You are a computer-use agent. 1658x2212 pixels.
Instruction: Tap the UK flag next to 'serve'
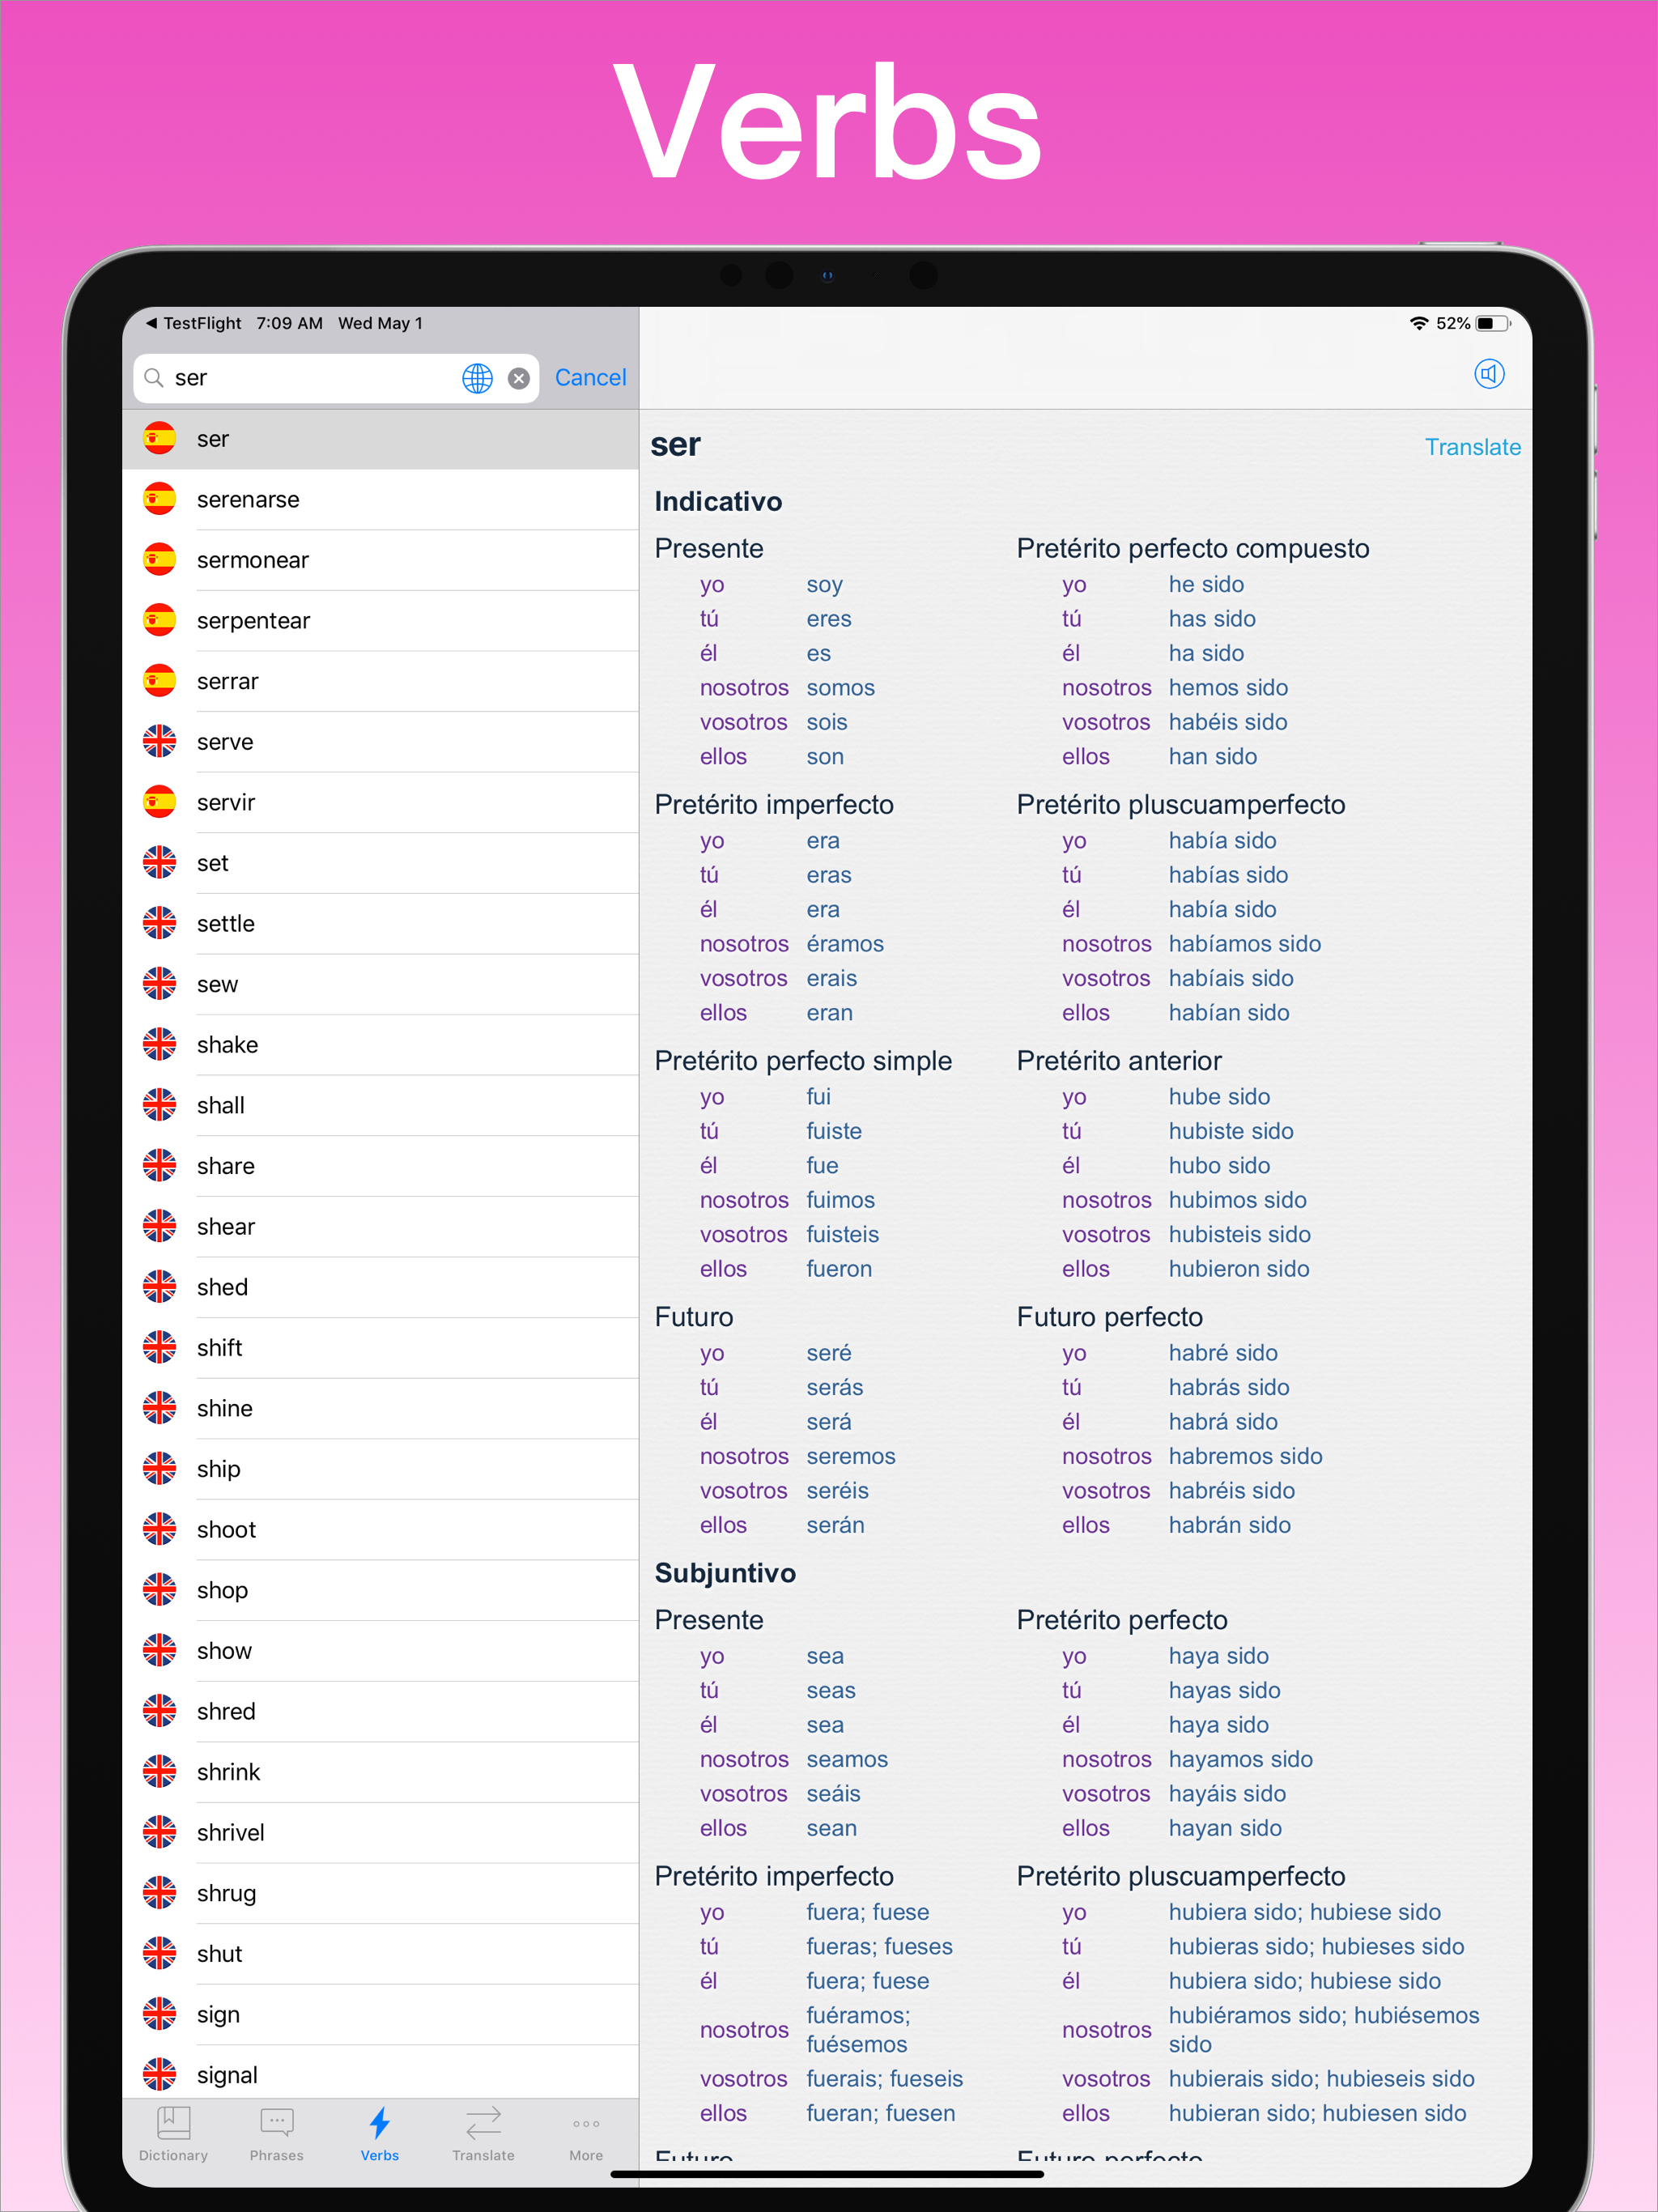(159, 742)
